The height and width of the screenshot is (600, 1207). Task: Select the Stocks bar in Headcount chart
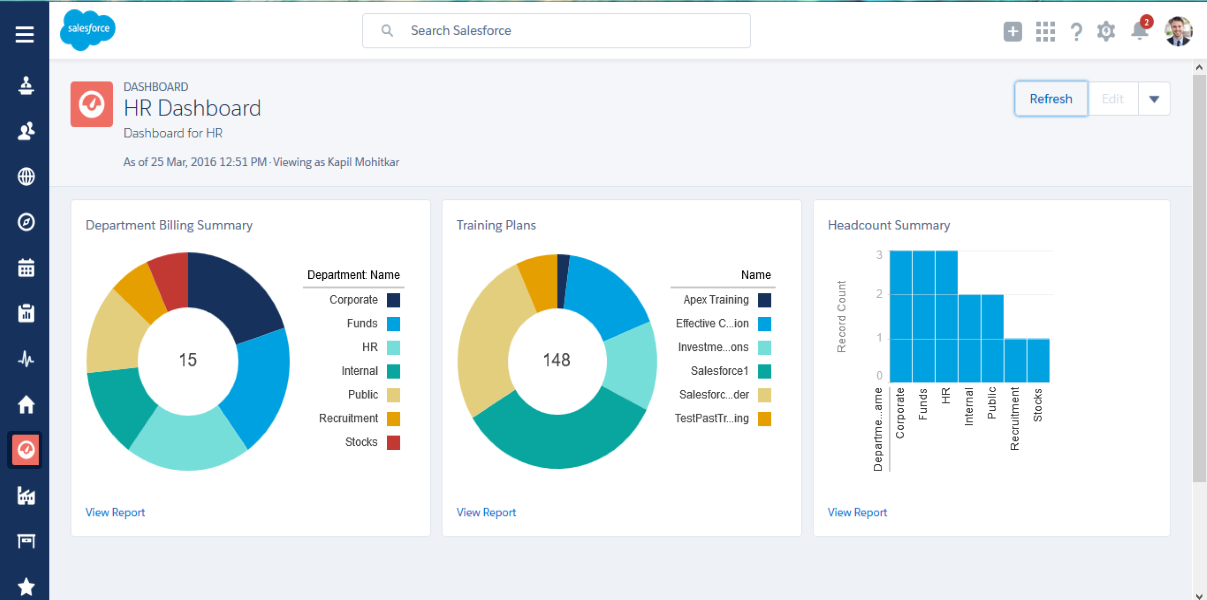[x=1039, y=359]
